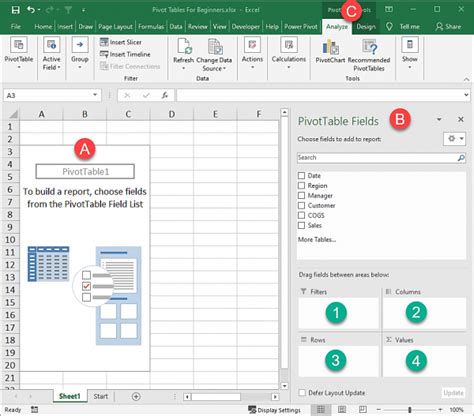Expand the formula bar

click(x=466, y=95)
